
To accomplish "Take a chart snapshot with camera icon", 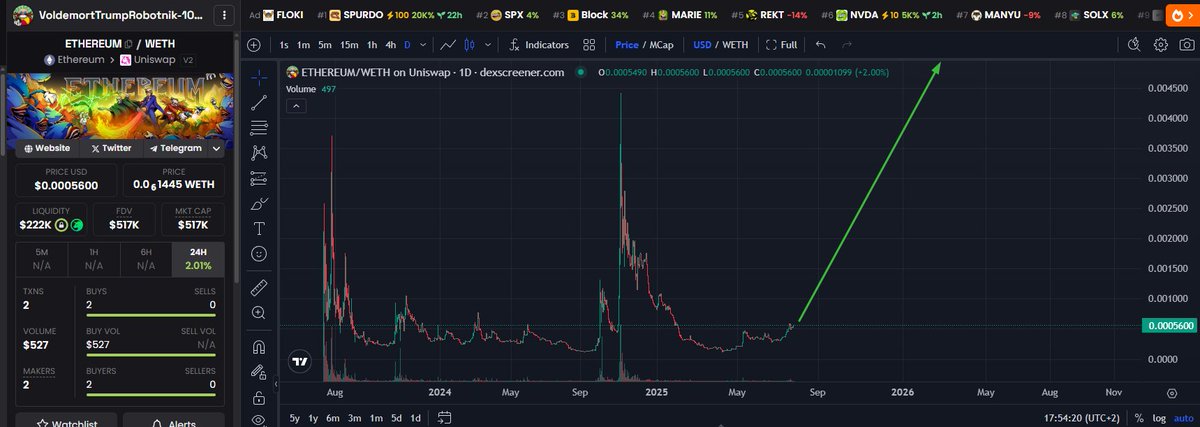I will (x=1186, y=45).
